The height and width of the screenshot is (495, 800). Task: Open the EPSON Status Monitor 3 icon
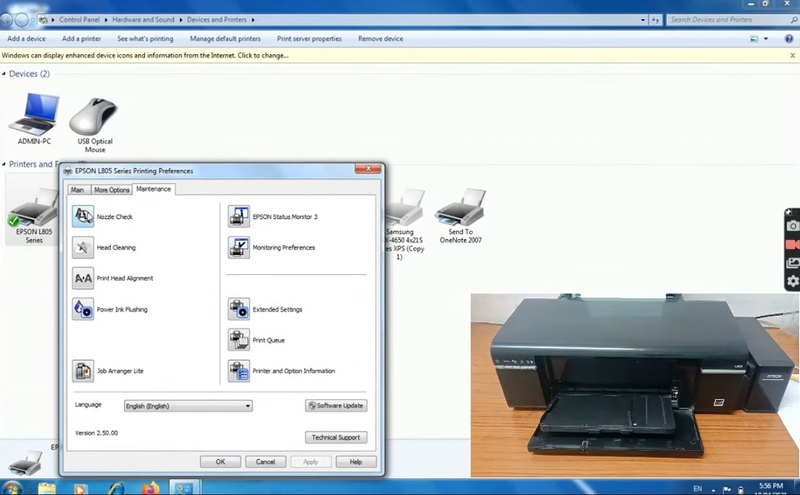[239, 216]
